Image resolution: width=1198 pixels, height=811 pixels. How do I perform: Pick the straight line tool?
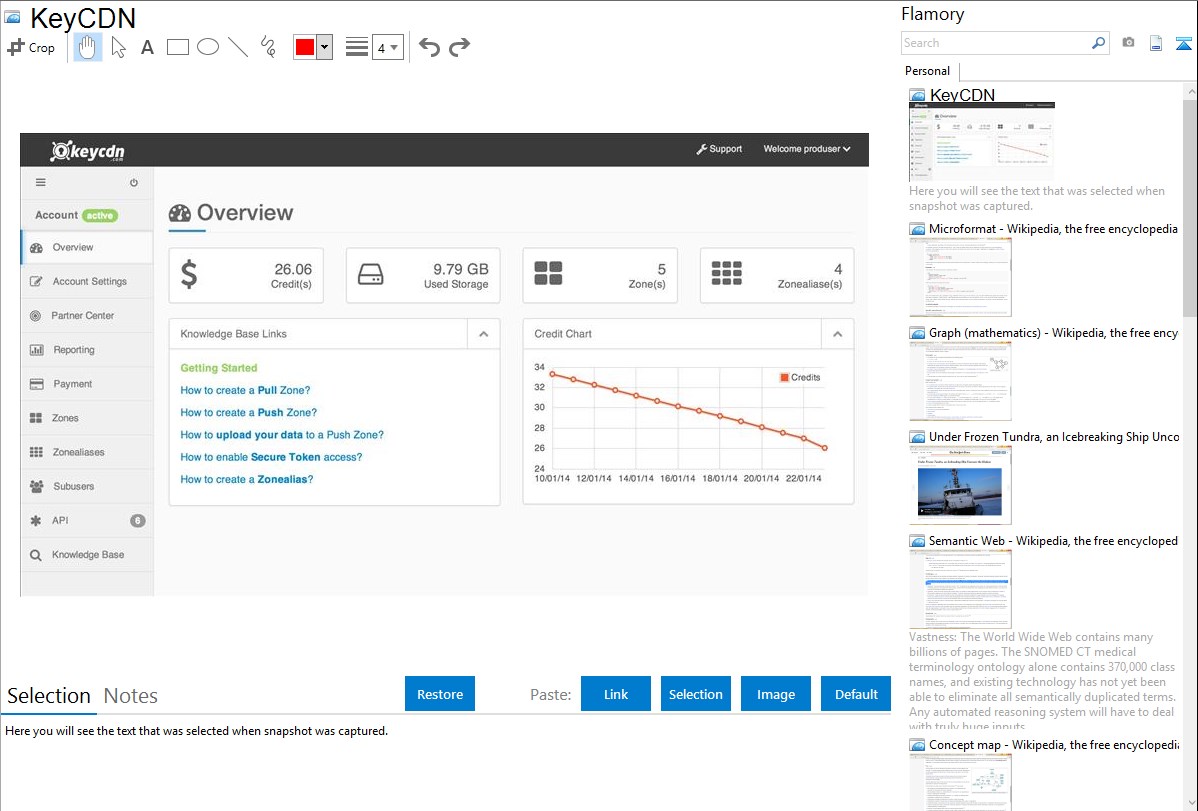(x=238, y=47)
